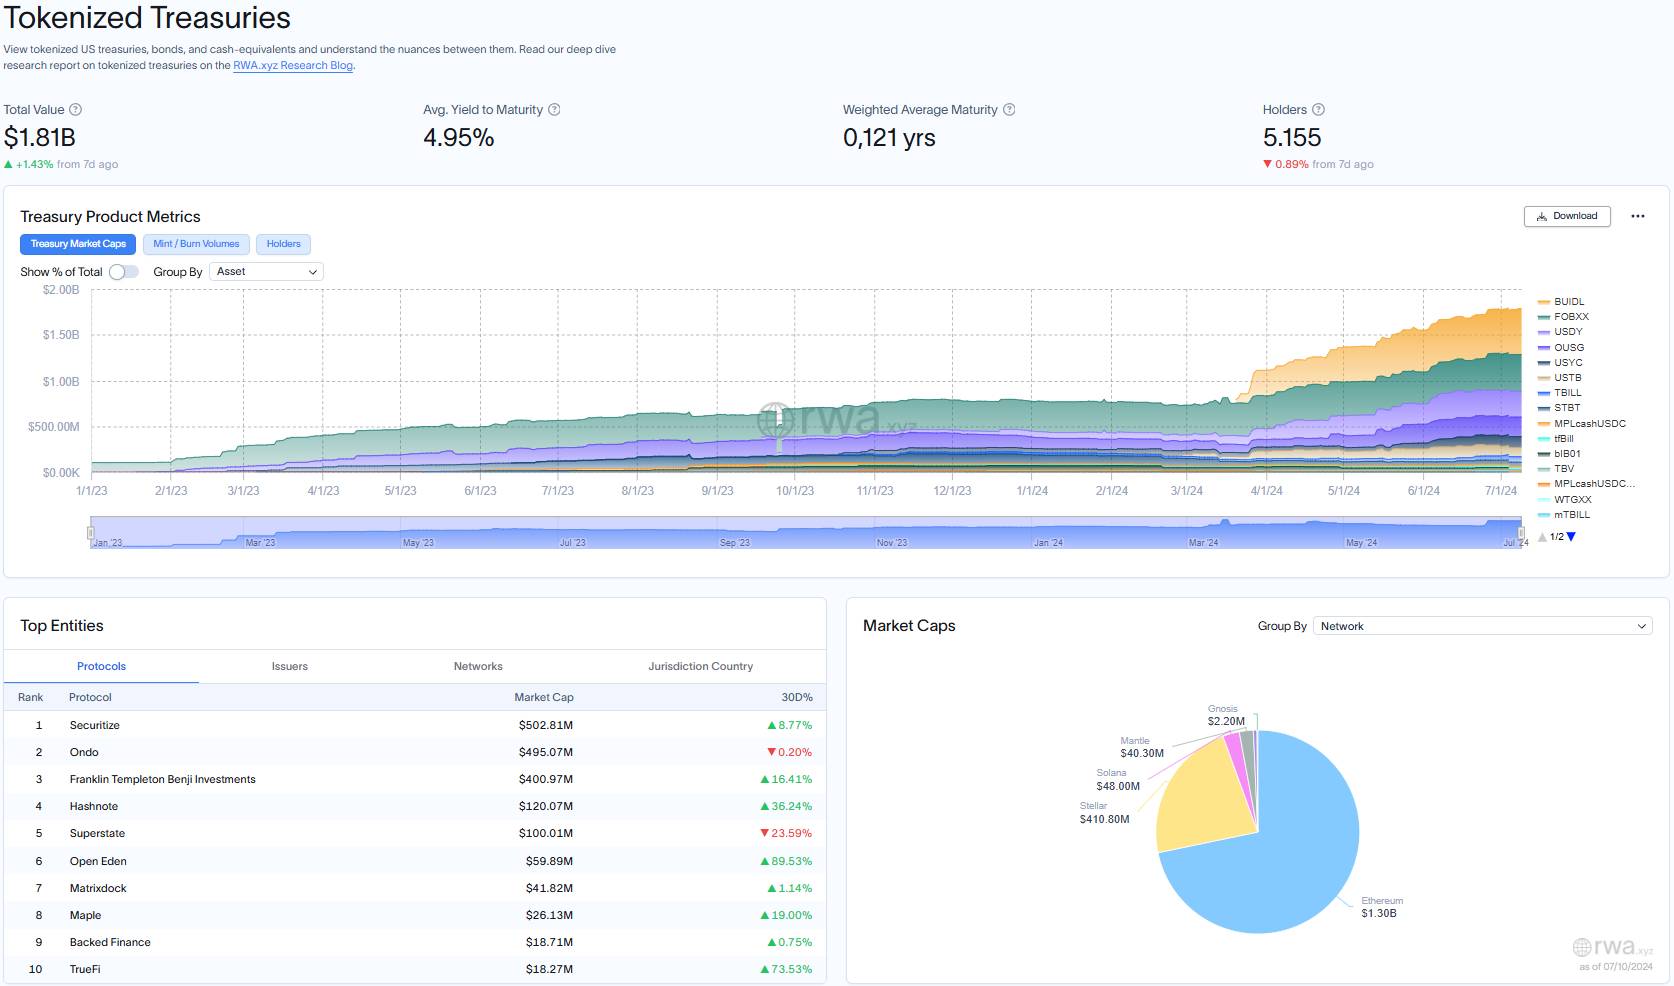
Task: Click the Matrixdock protocol row
Action: pos(415,888)
